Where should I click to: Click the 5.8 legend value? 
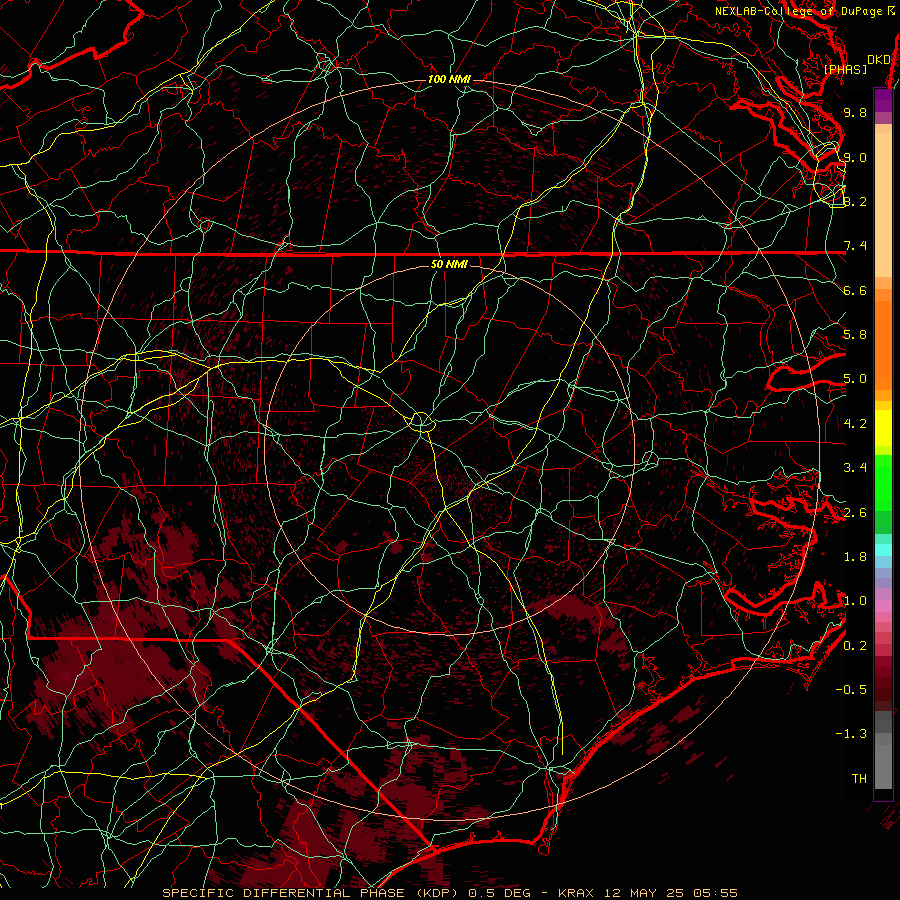click(x=855, y=335)
